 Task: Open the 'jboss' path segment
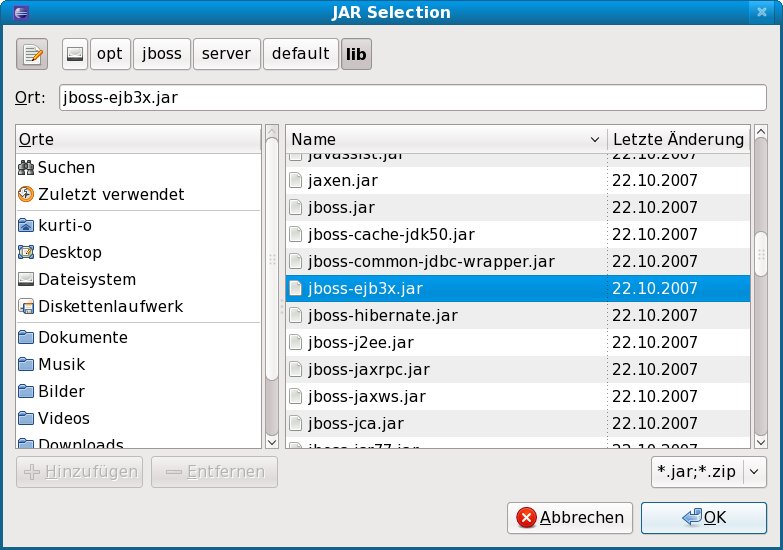[162, 54]
